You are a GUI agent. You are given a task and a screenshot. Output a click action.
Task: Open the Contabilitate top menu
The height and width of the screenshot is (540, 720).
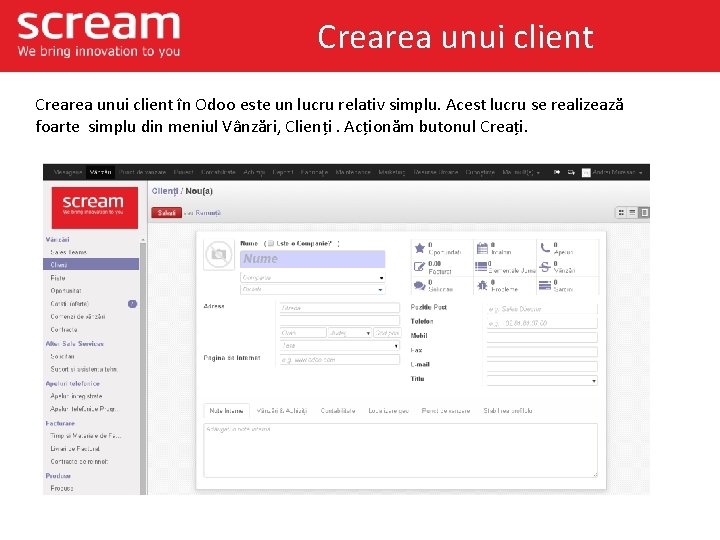pos(218,172)
